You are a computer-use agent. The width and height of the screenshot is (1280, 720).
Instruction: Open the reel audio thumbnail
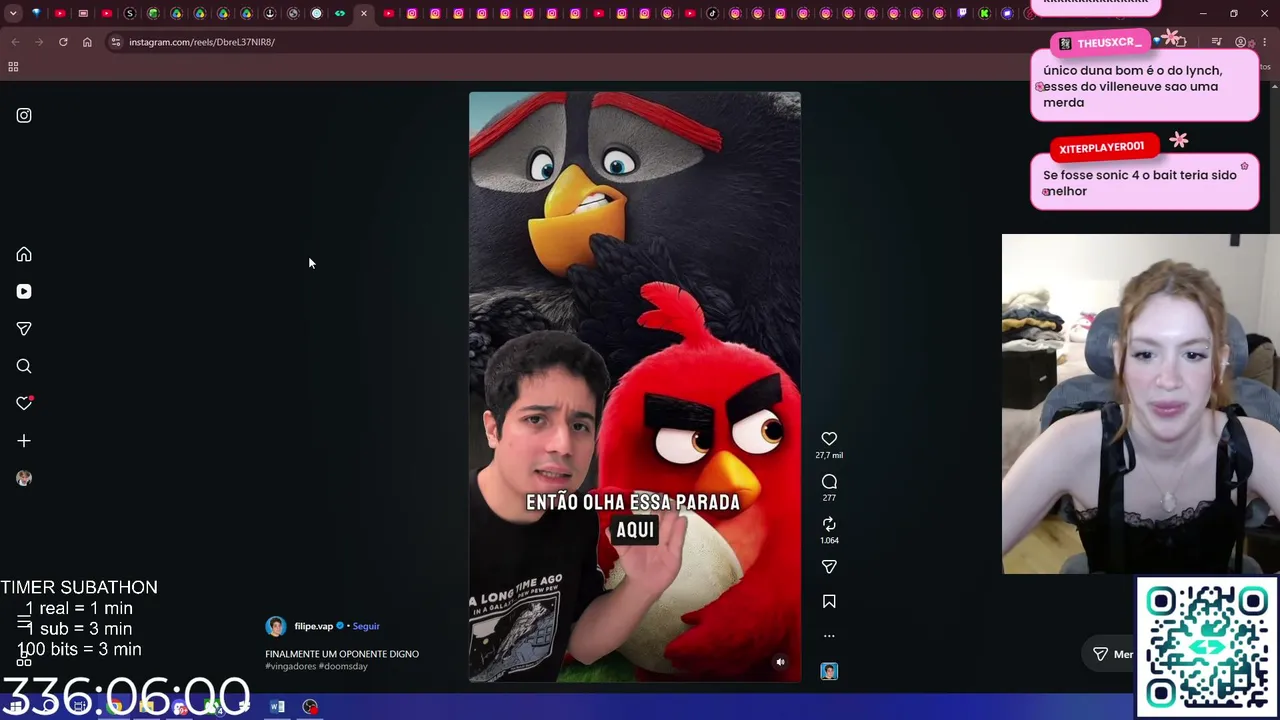pos(829,671)
